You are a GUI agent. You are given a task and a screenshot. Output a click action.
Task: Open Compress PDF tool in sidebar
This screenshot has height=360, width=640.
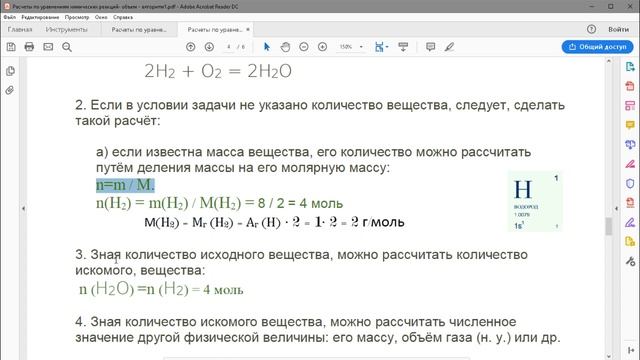630,203
